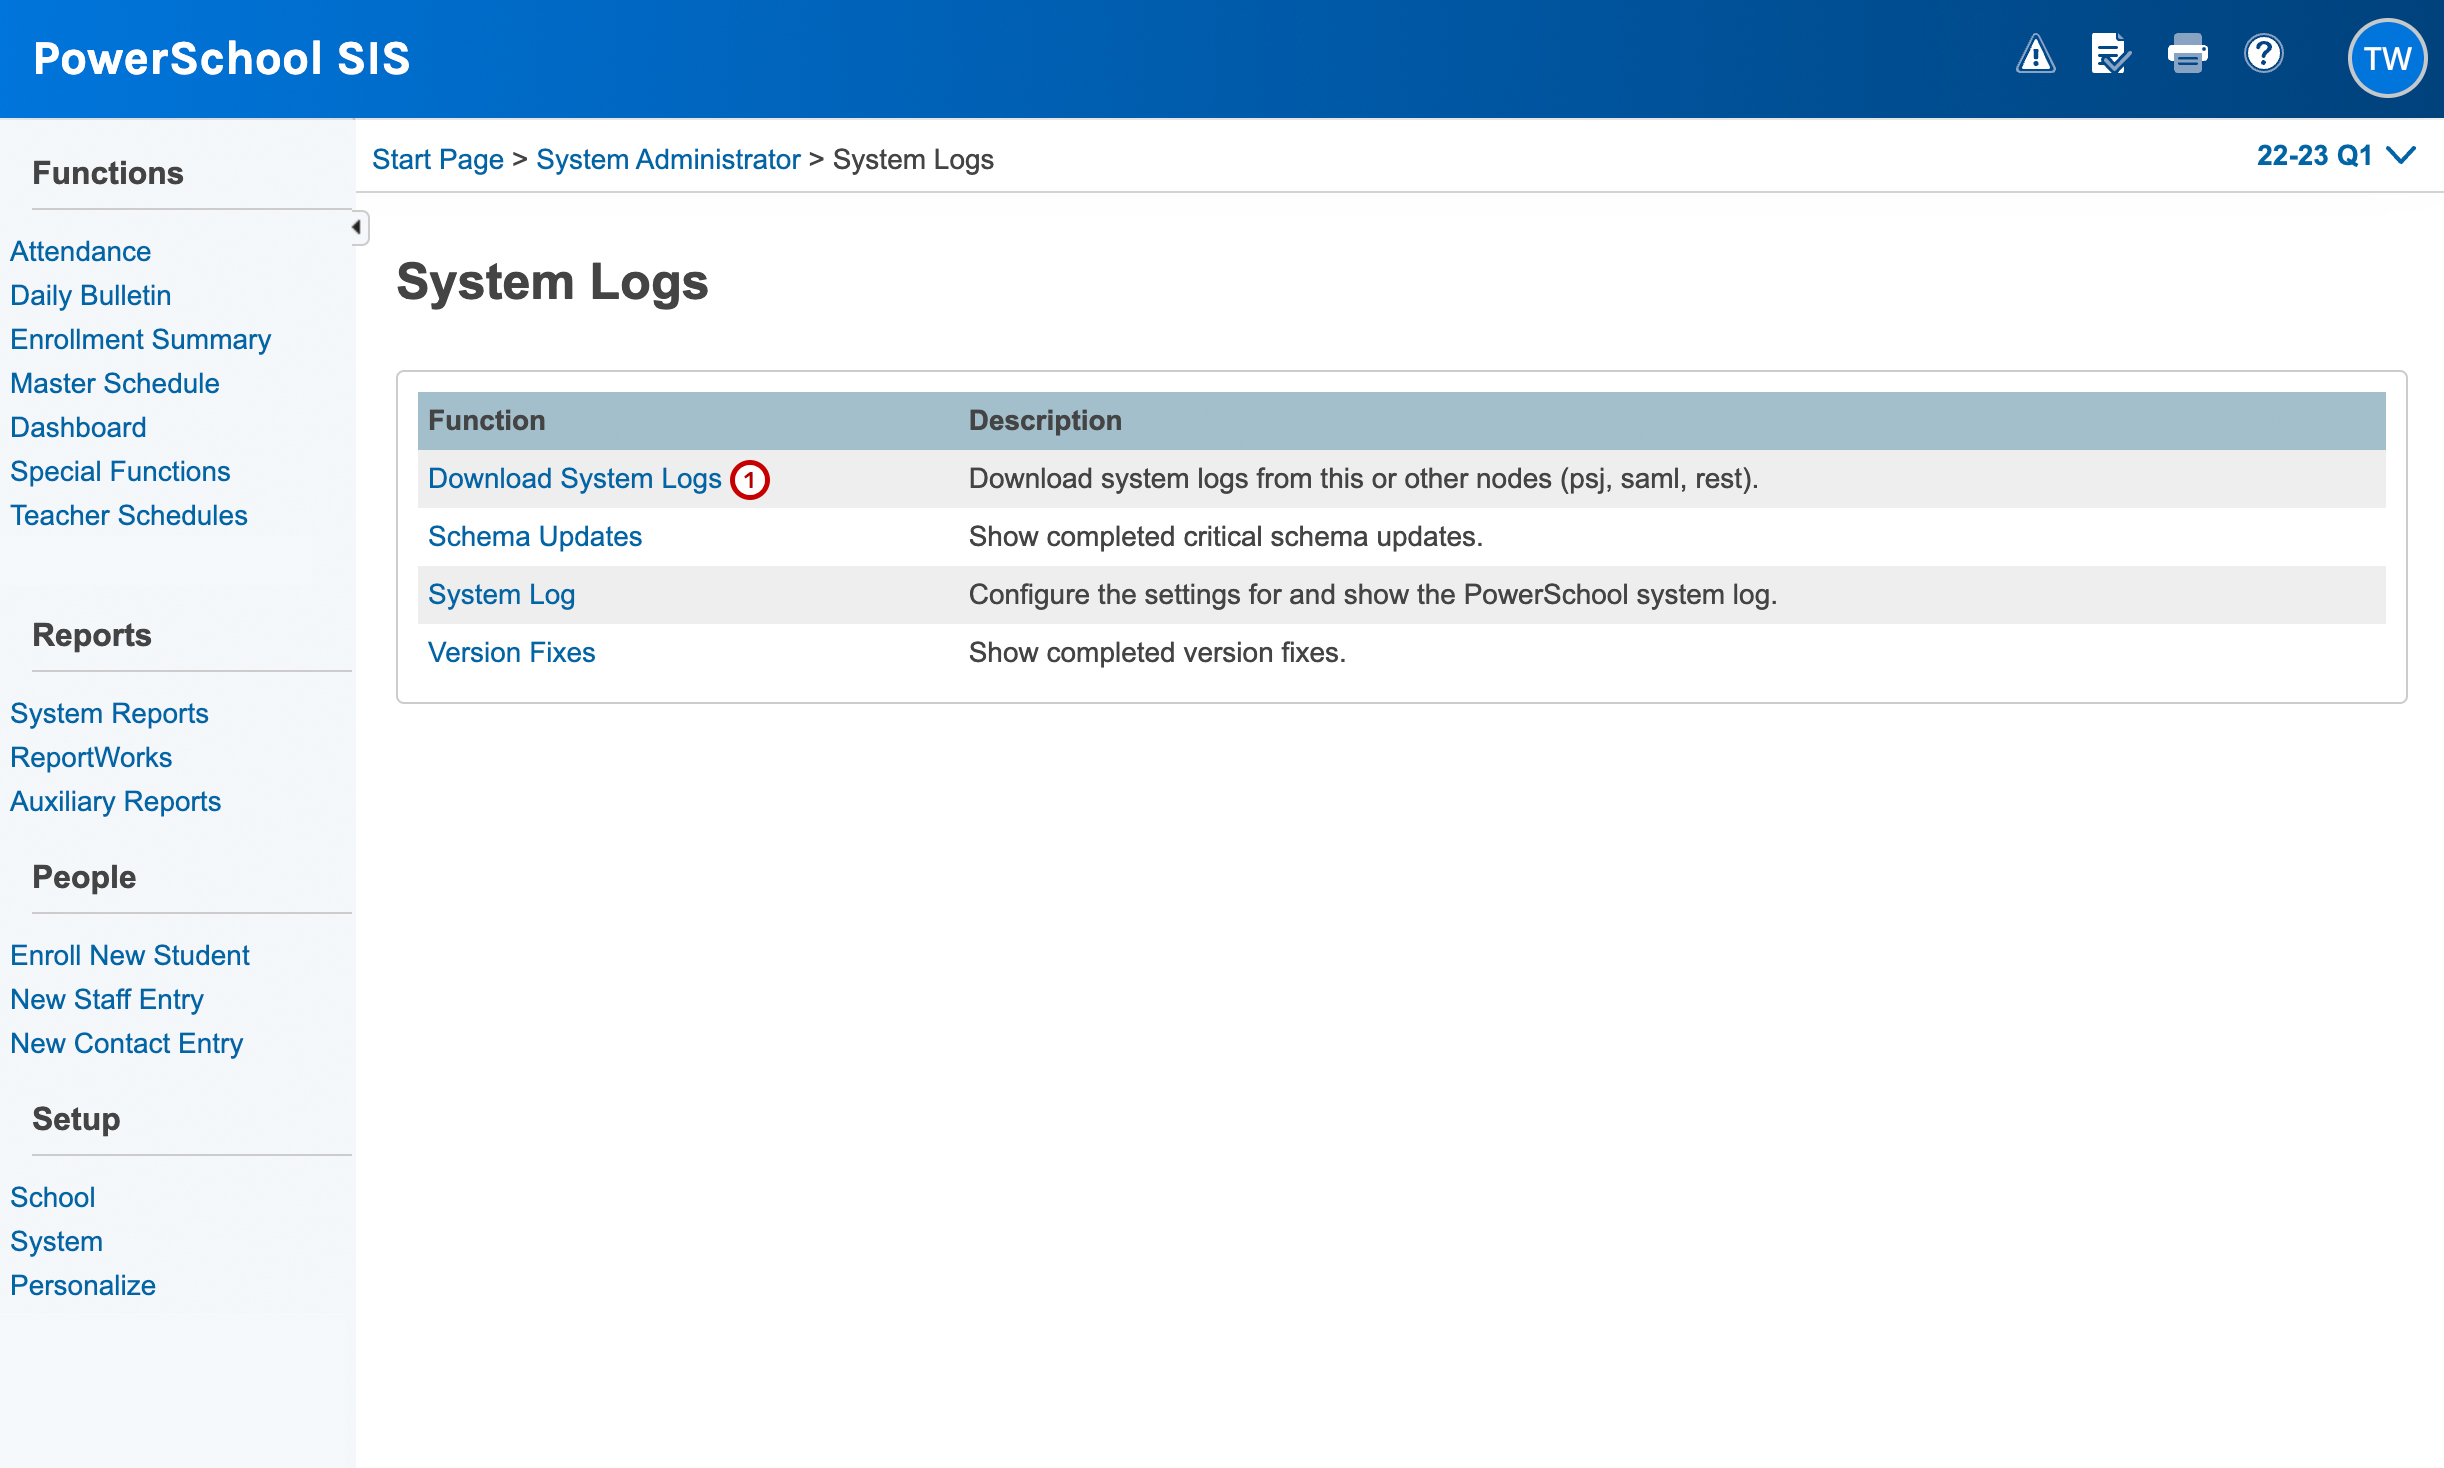This screenshot has width=2444, height=1468.
Task: Open Attendance in Functions menu
Action: click(x=81, y=252)
